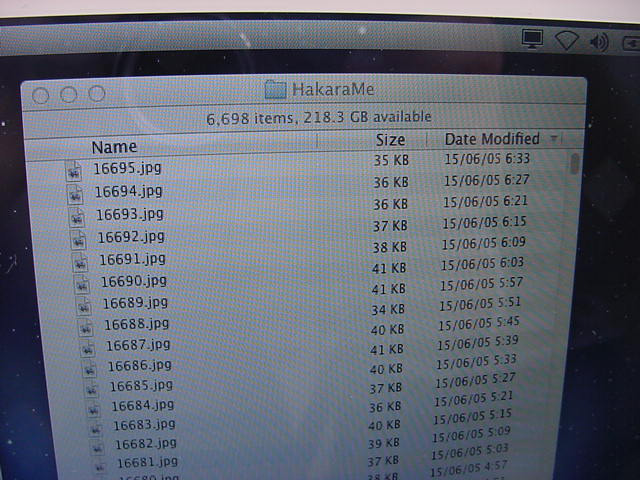Select the file name 16681.jpg
640x480 pixels.
point(147,462)
